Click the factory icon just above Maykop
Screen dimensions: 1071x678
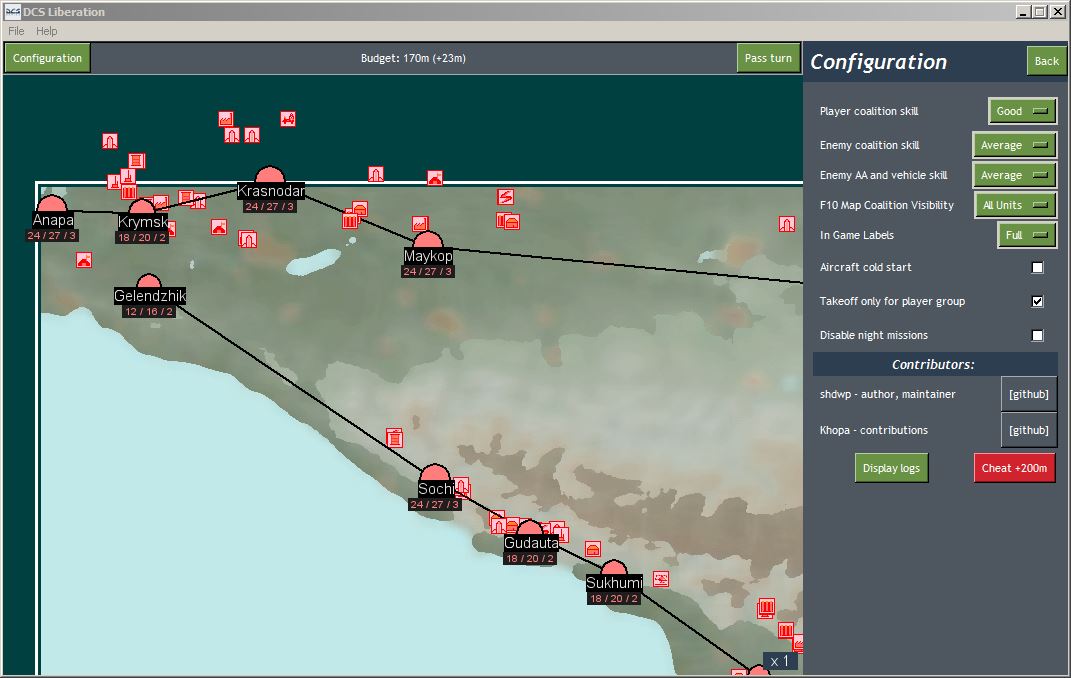pyautogui.click(x=420, y=223)
